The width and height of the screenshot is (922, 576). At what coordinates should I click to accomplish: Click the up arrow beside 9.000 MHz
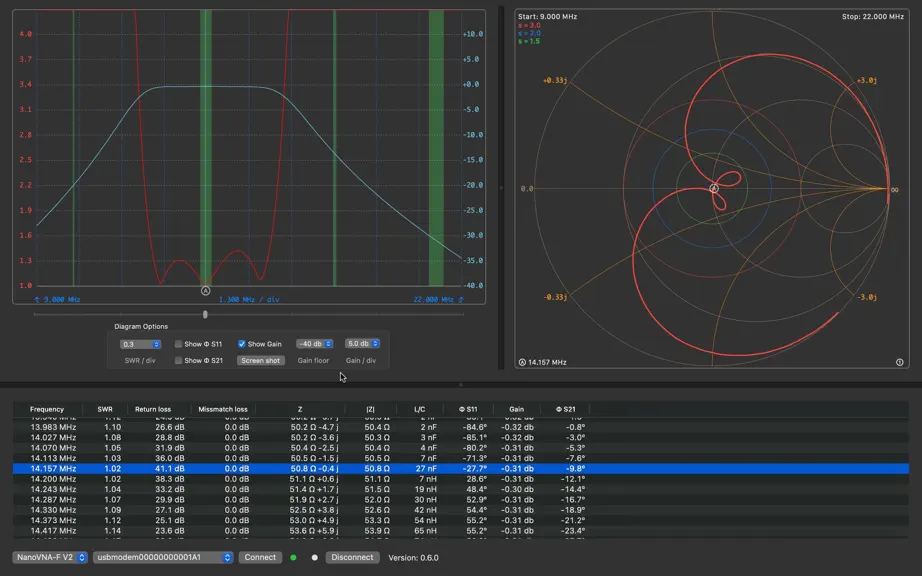pos(37,299)
